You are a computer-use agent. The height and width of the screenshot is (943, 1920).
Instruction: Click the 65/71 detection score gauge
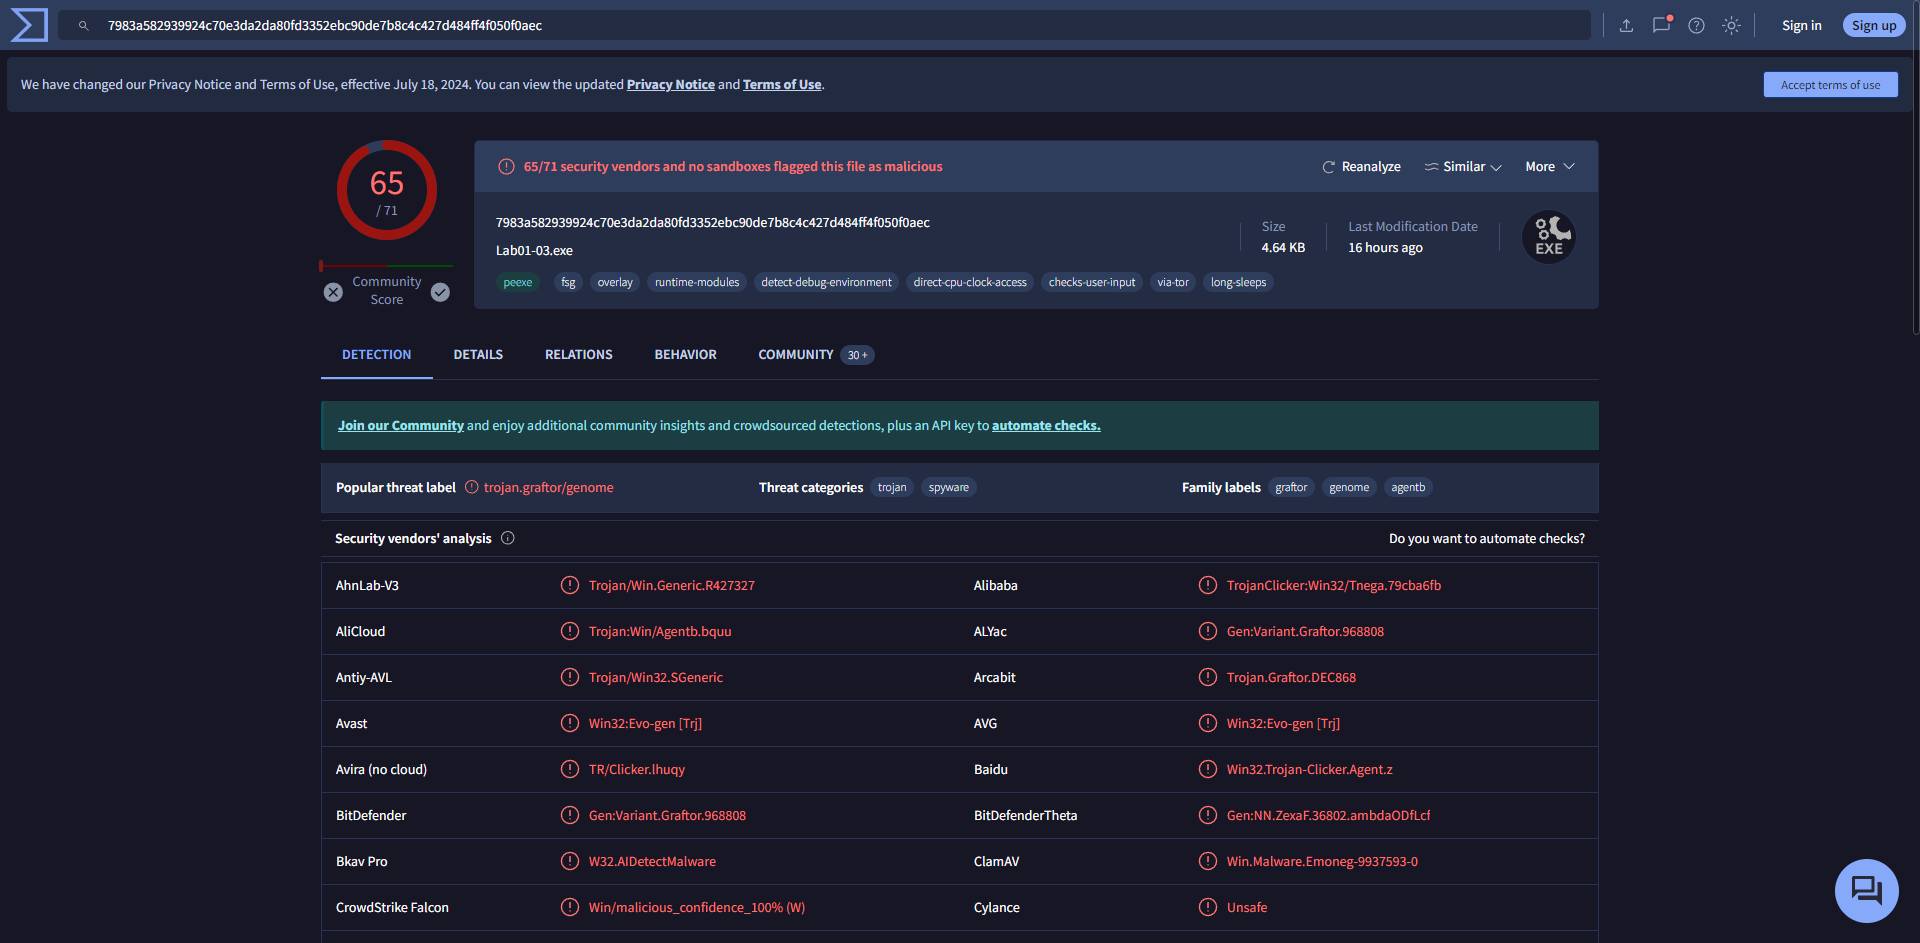click(387, 190)
